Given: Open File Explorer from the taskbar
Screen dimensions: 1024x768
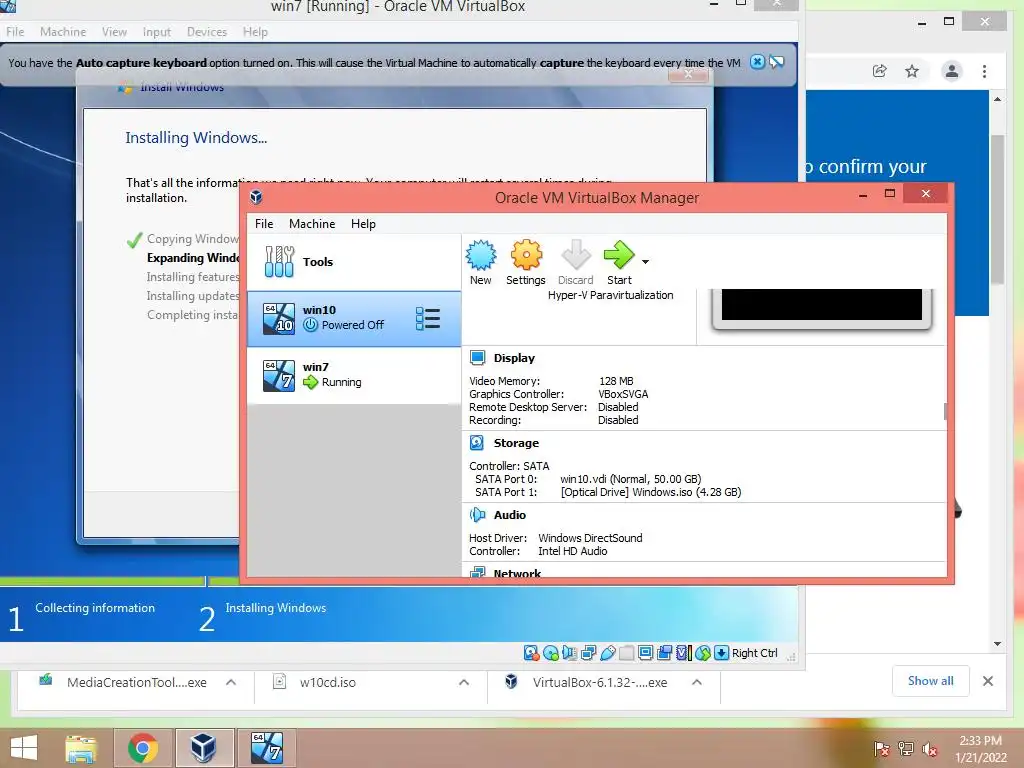Looking at the screenshot, I should click(81, 747).
